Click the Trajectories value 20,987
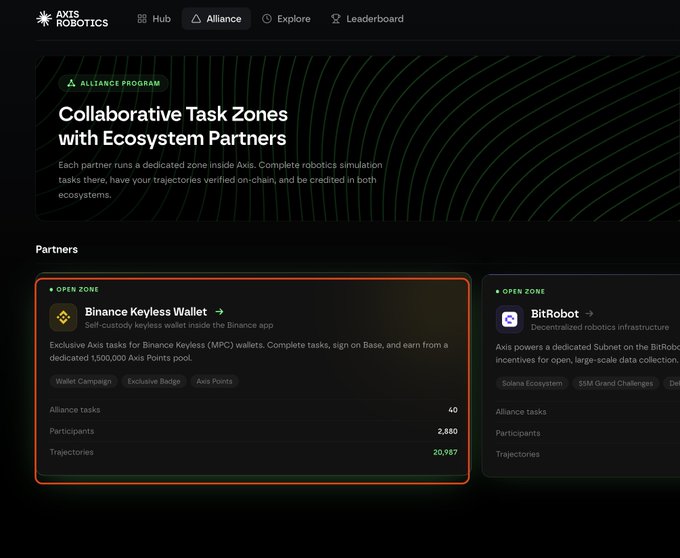 [445, 452]
